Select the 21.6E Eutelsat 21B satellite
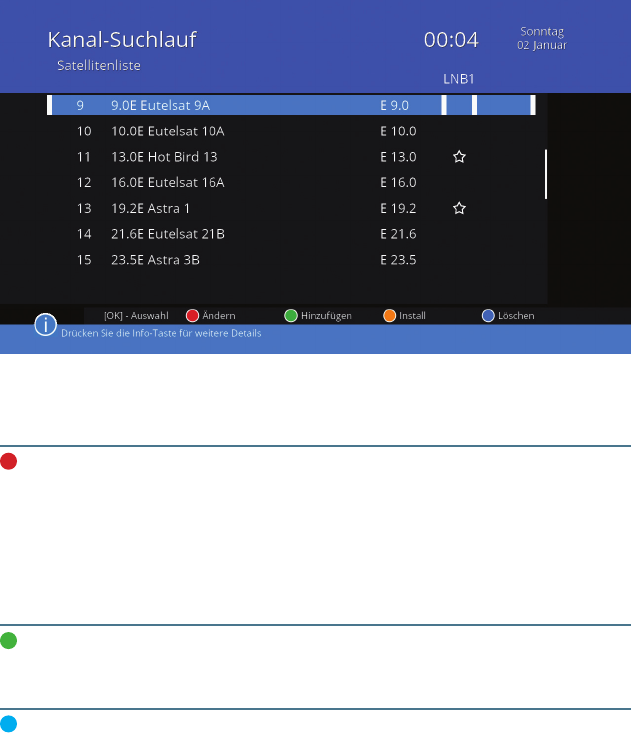The width and height of the screenshot is (631, 733). tap(168, 234)
